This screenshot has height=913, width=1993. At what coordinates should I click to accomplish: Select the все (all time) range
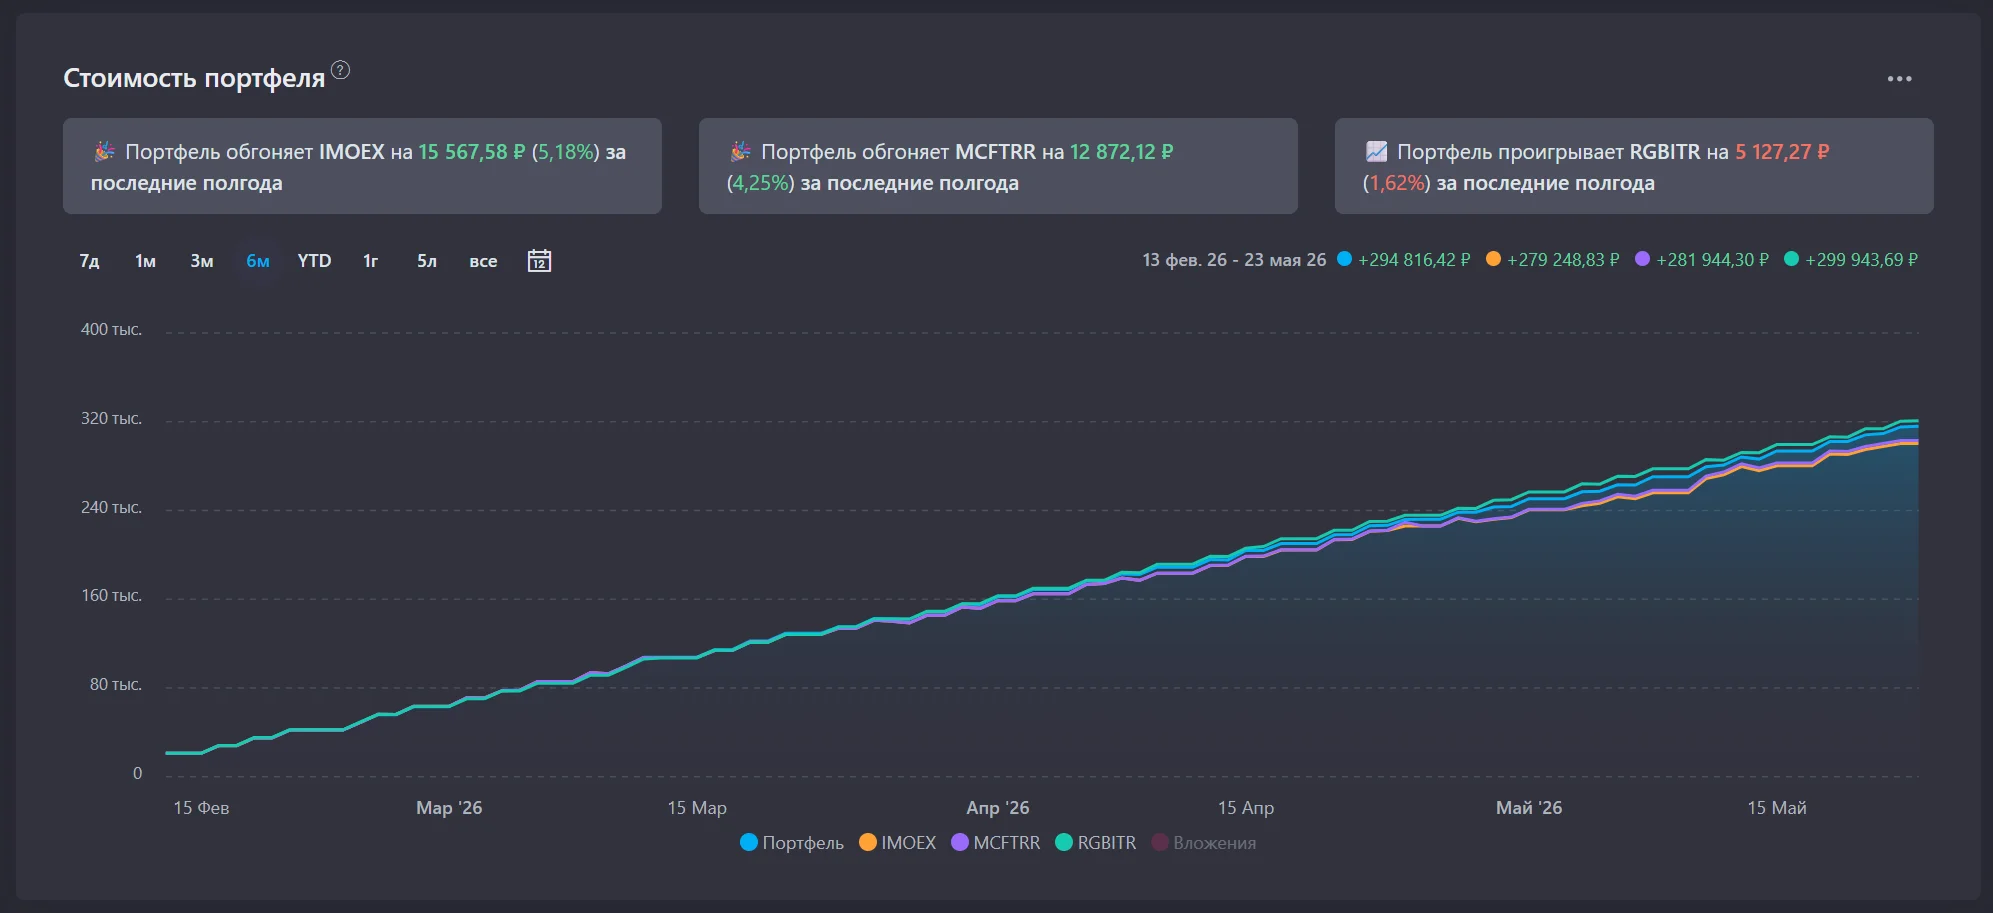tap(483, 261)
